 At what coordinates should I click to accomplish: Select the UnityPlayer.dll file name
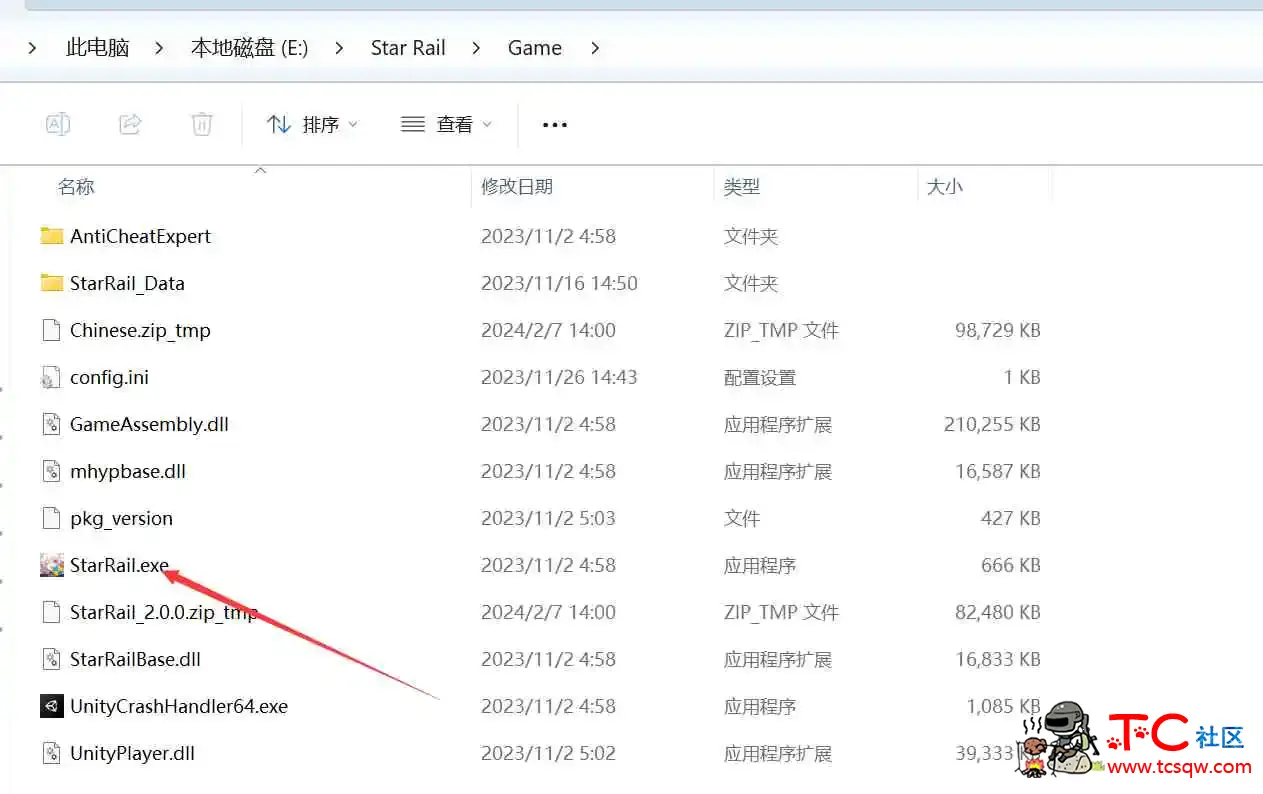pyautogui.click(x=132, y=753)
